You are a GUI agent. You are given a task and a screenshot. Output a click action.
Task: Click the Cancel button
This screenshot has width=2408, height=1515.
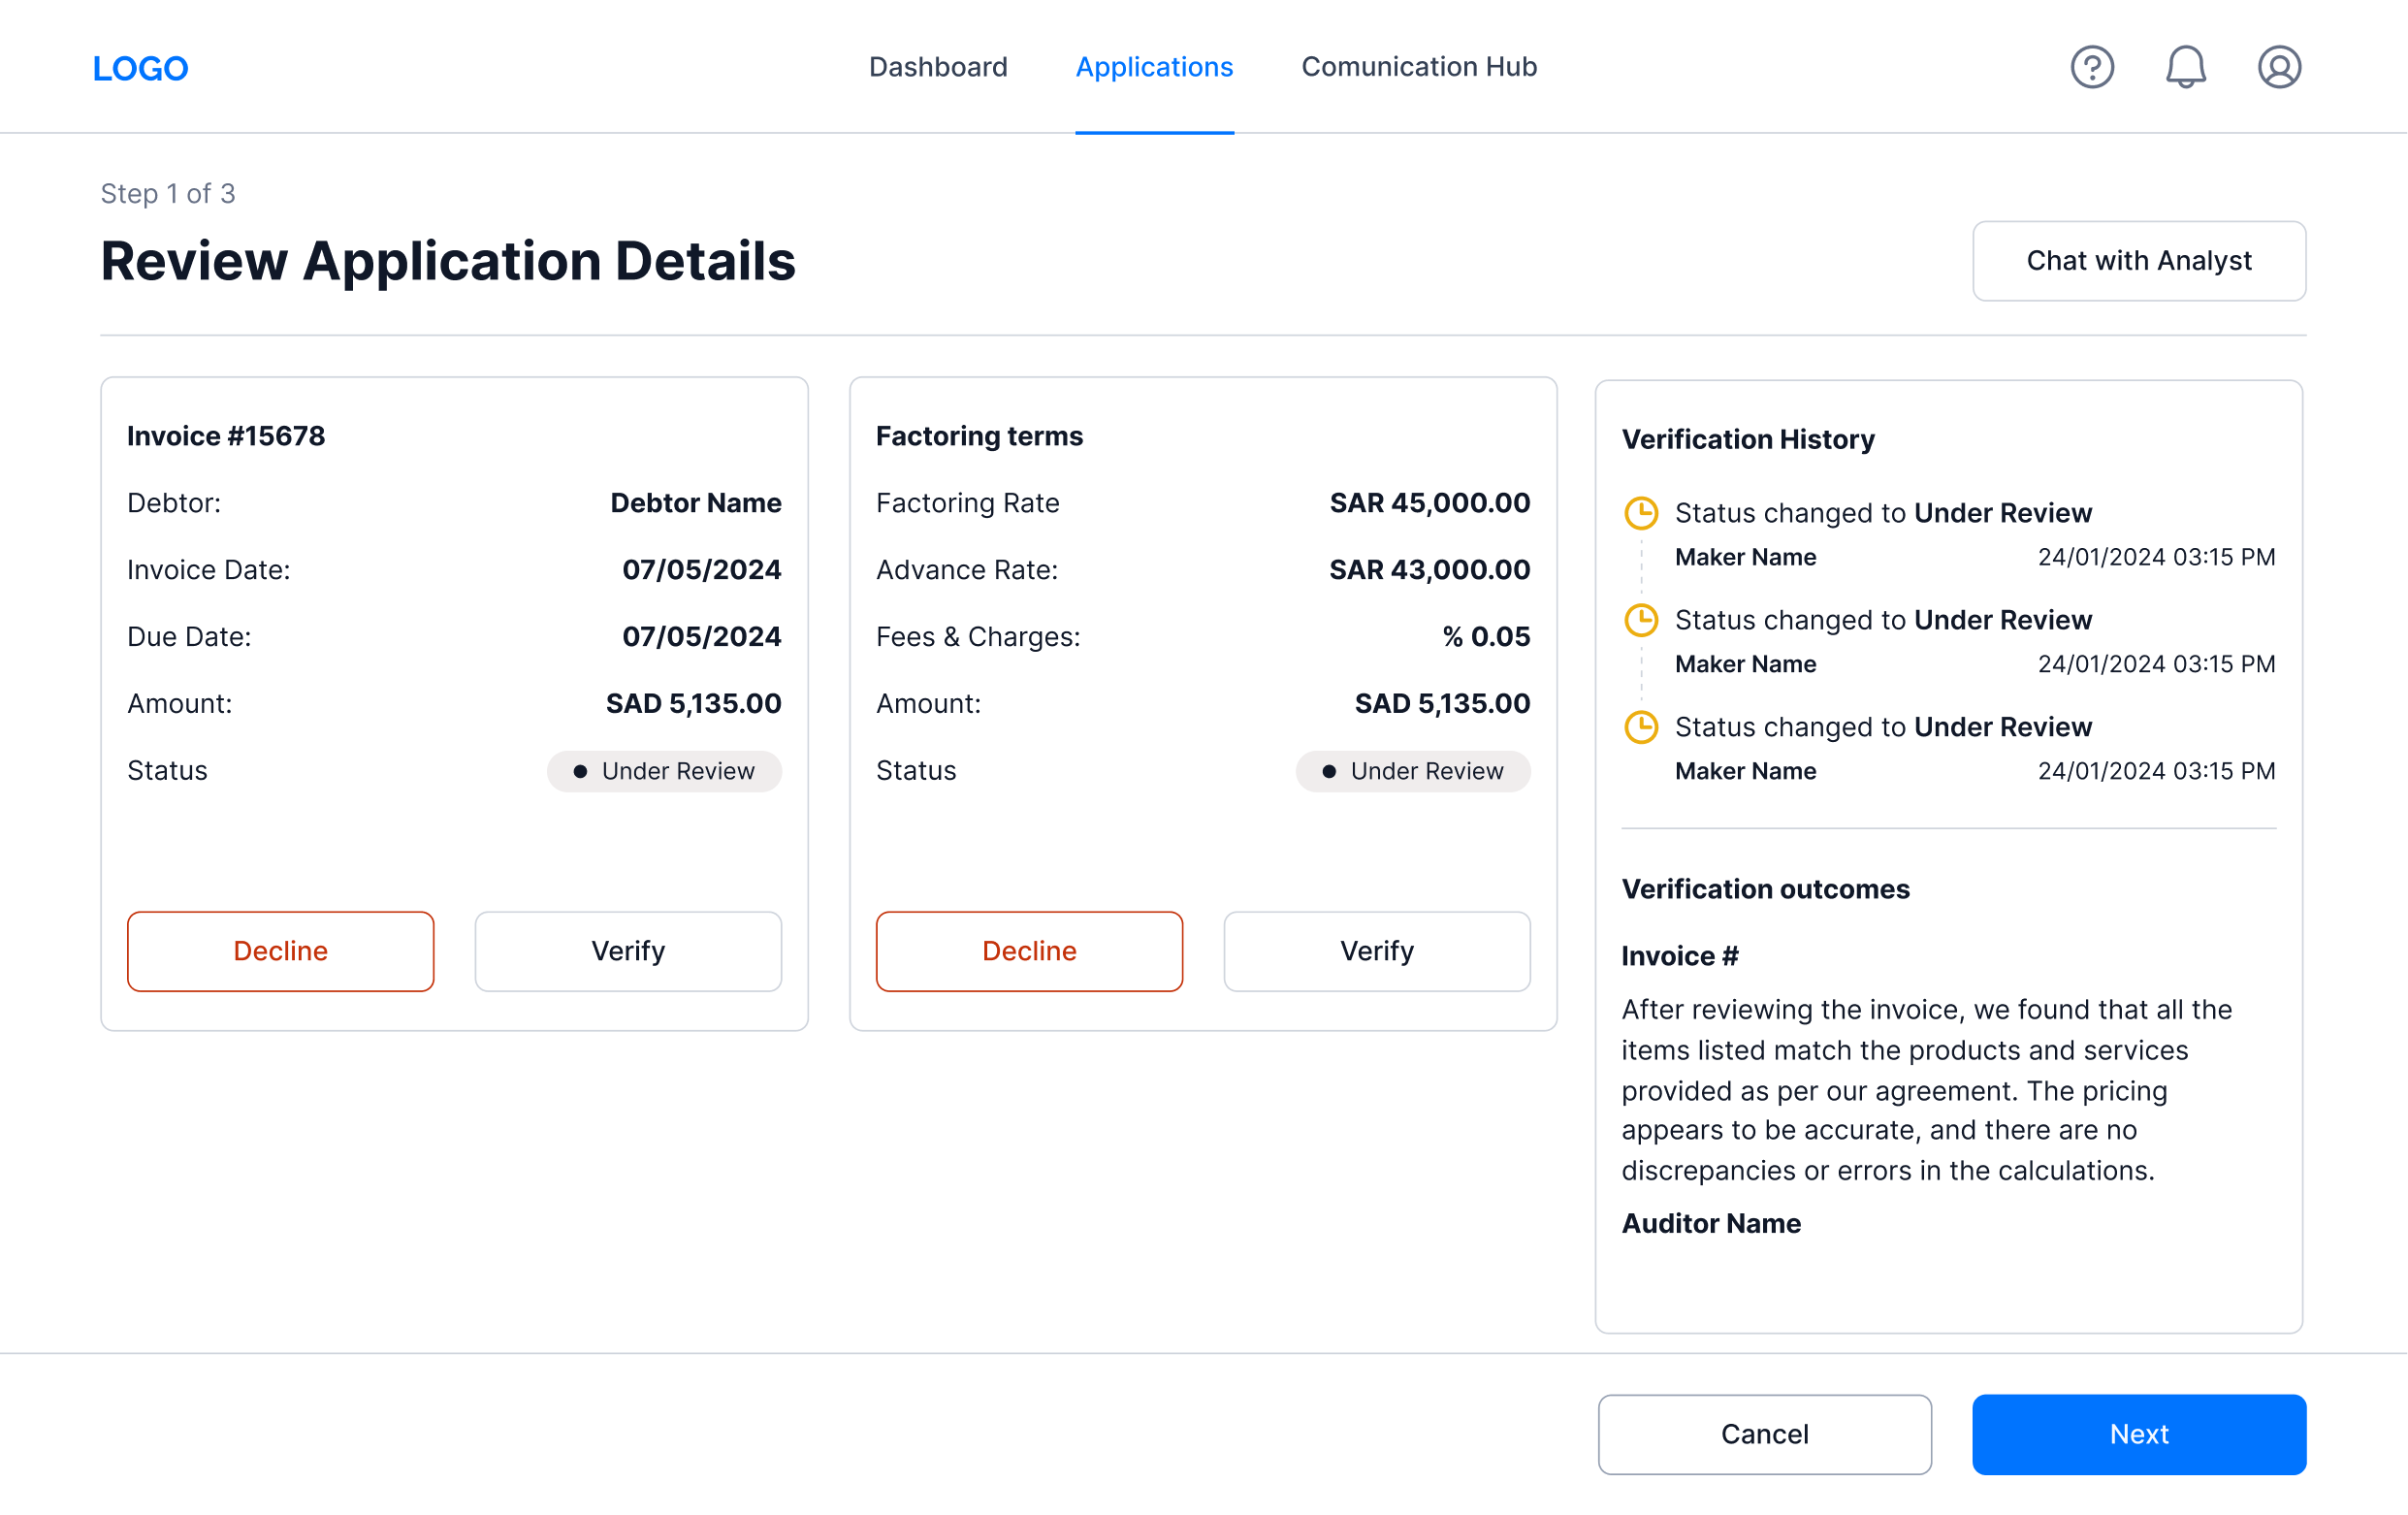tap(1764, 1434)
